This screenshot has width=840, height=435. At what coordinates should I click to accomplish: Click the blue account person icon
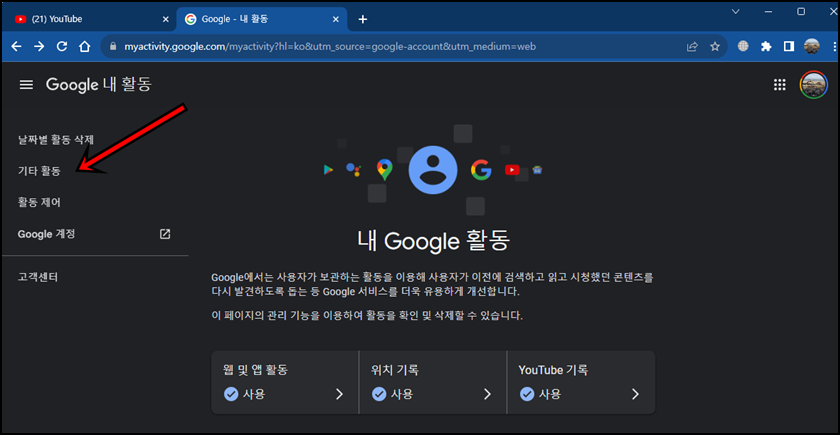433,170
